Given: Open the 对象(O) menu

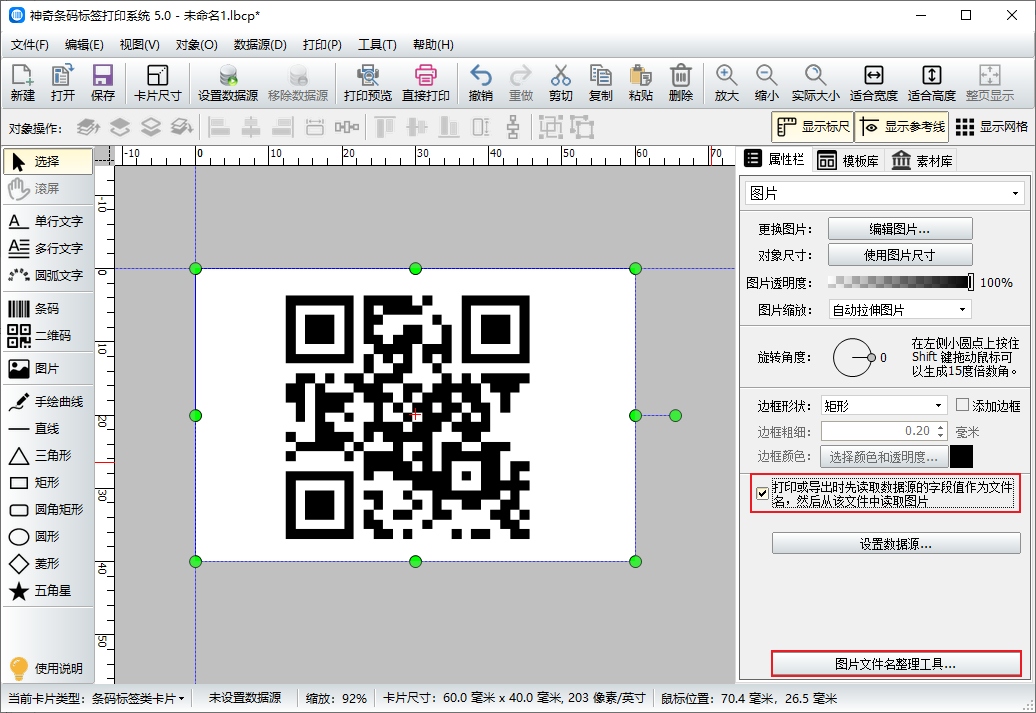Looking at the screenshot, I should [196, 45].
